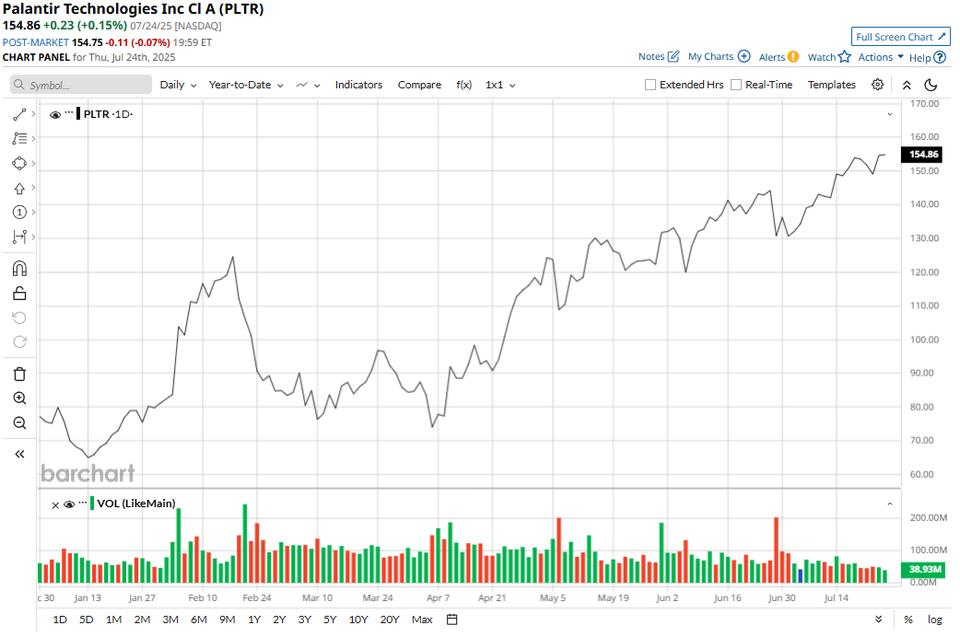Select the 10Y time range
The image size is (960, 637).
[358, 619]
